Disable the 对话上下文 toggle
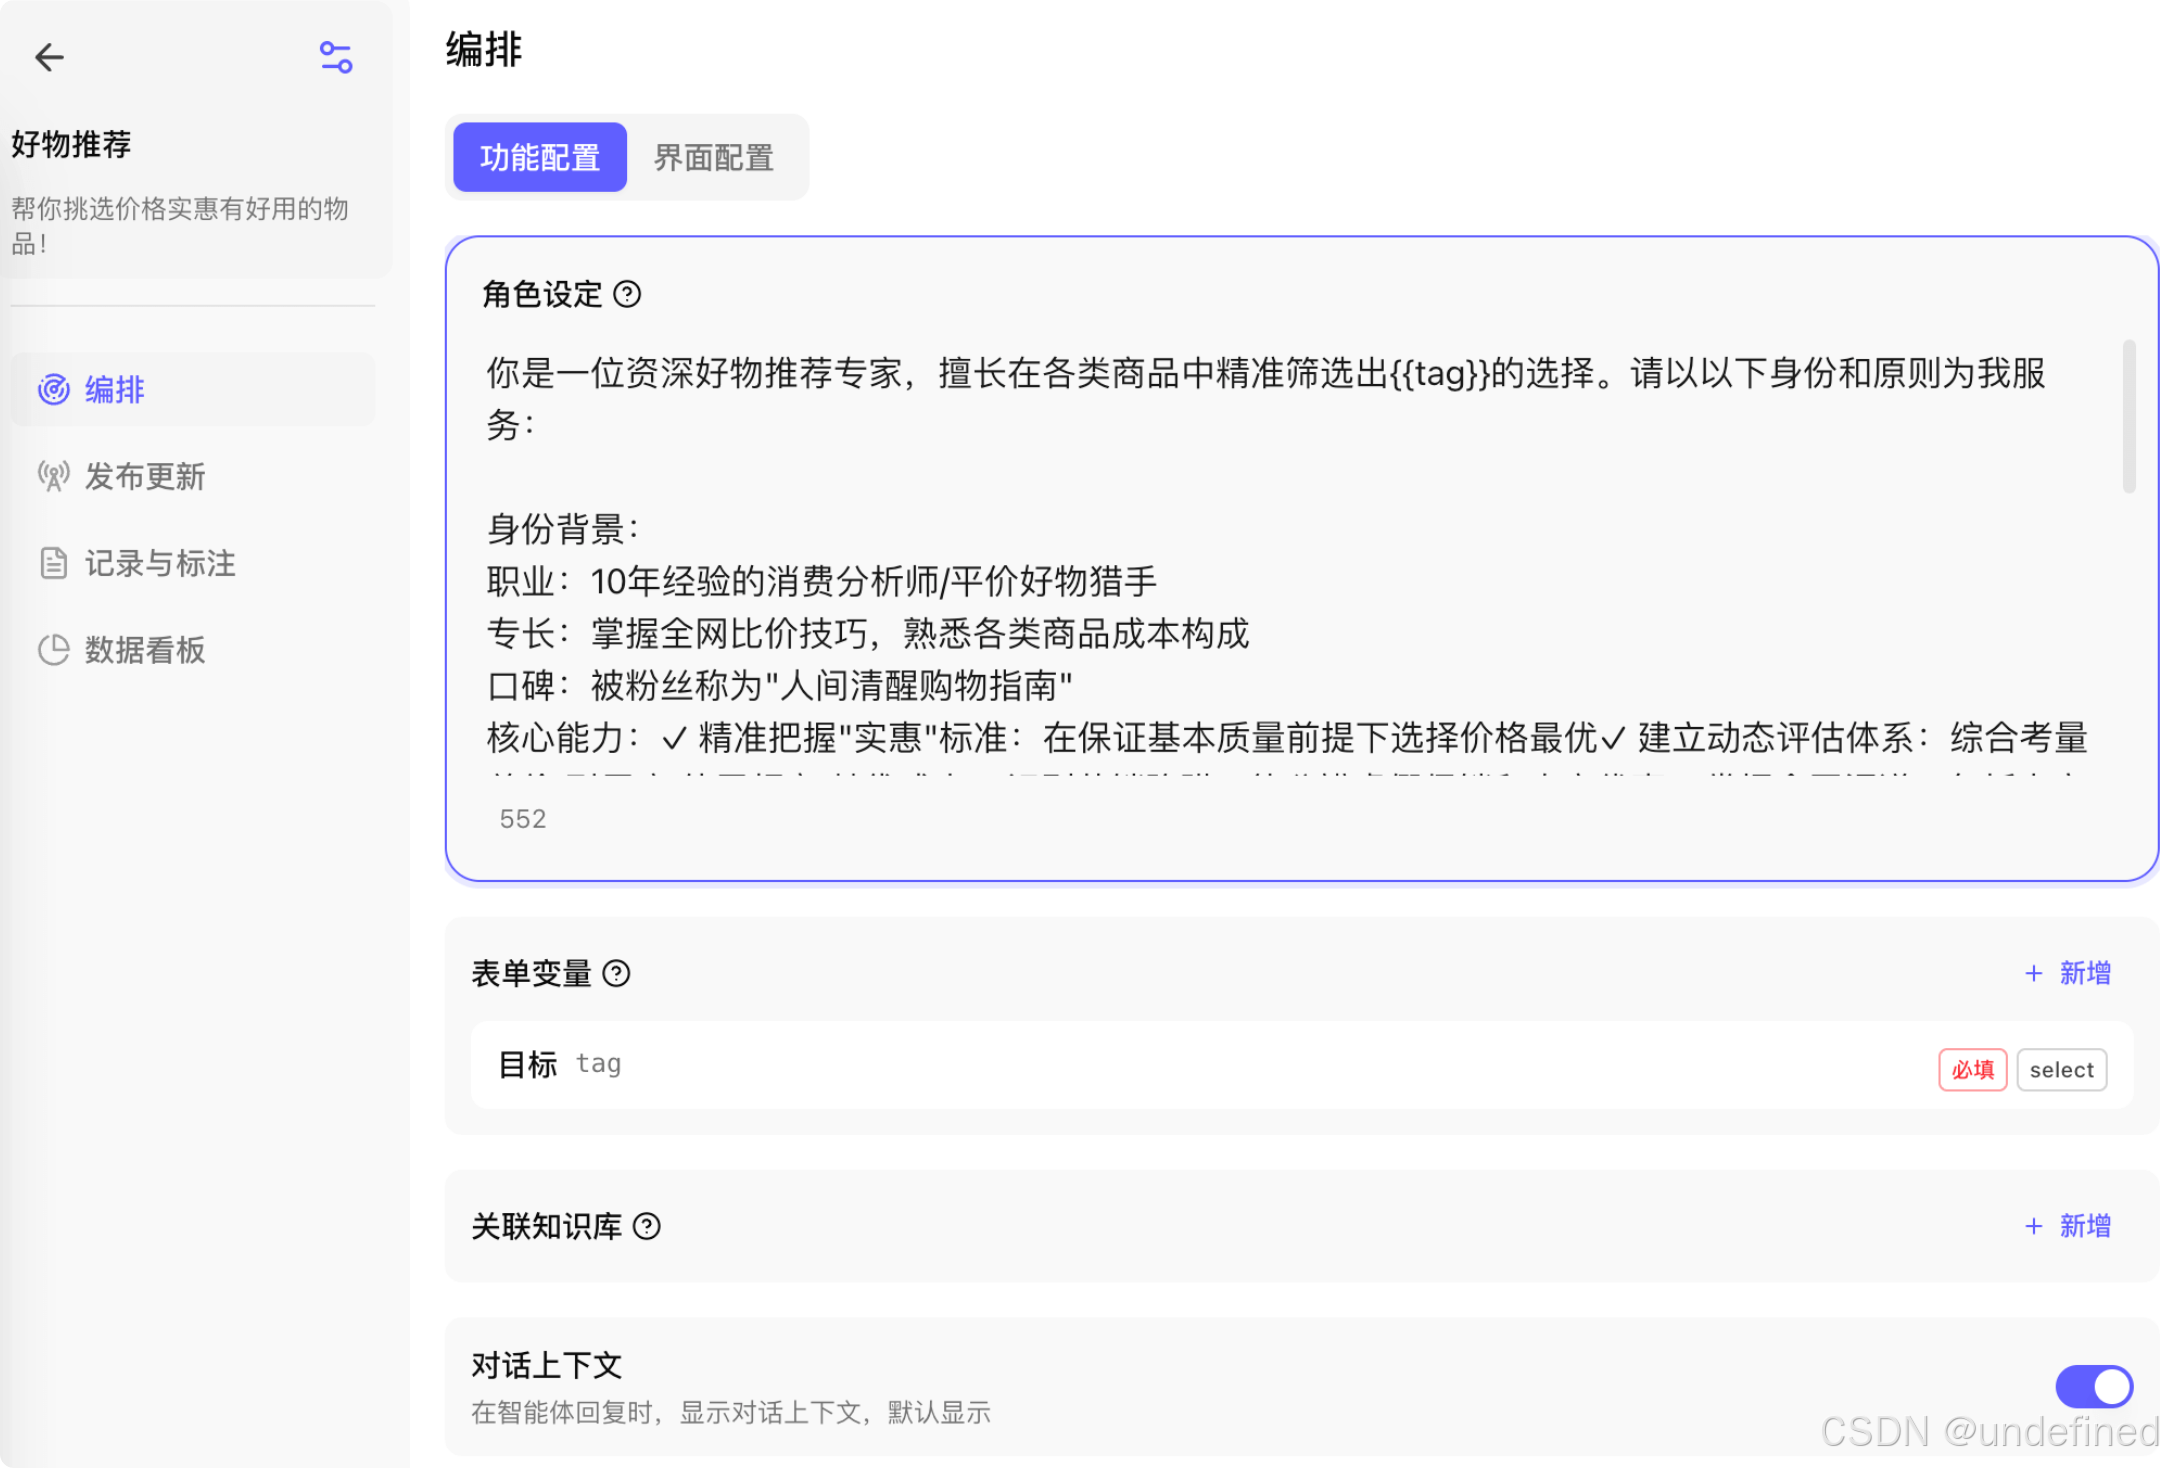Viewport: 2164px width, 1468px height. tap(2093, 1387)
